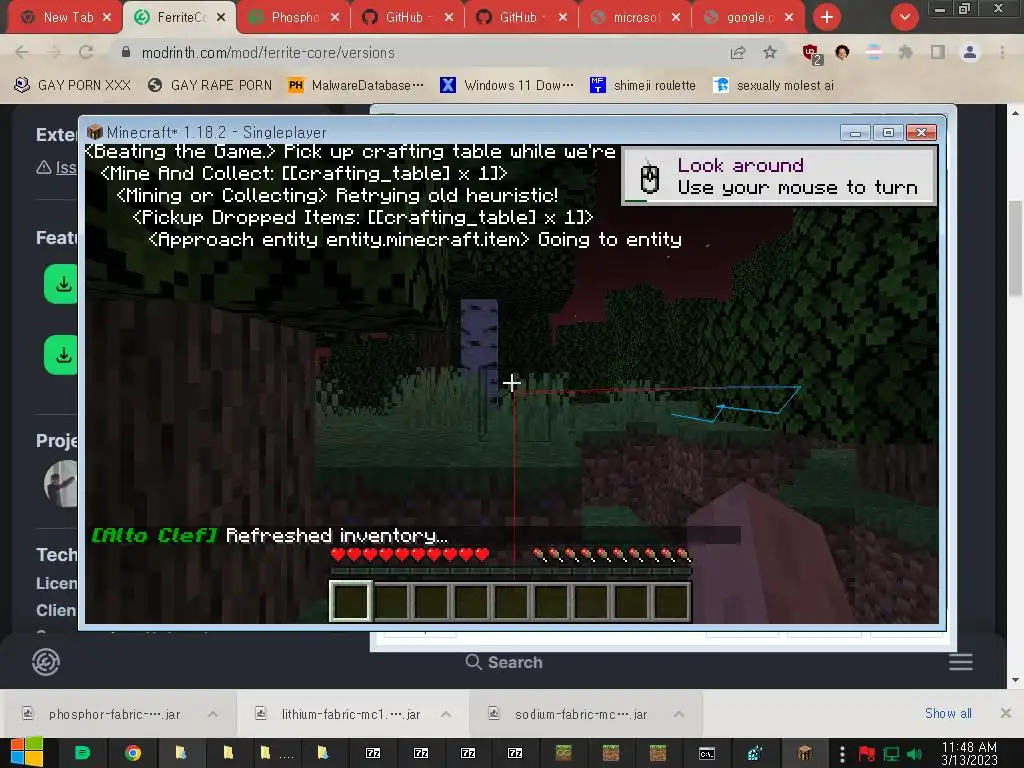This screenshot has width=1024, height=768.
Task: Toggle the browser side panel
Action: click(938, 52)
